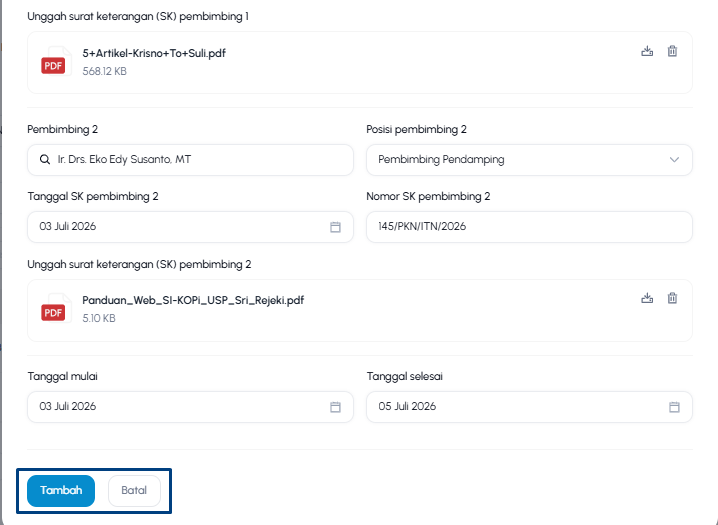Open calendar for Tanggal SK pembimbing 2
The image size is (718, 525).
click(335, 227)
